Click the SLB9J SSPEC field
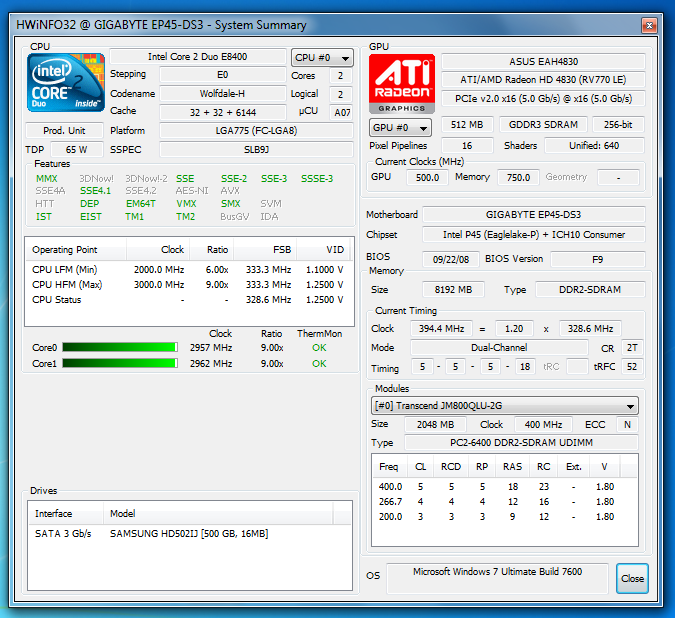 pyautogui.click(x=256, y=149)
